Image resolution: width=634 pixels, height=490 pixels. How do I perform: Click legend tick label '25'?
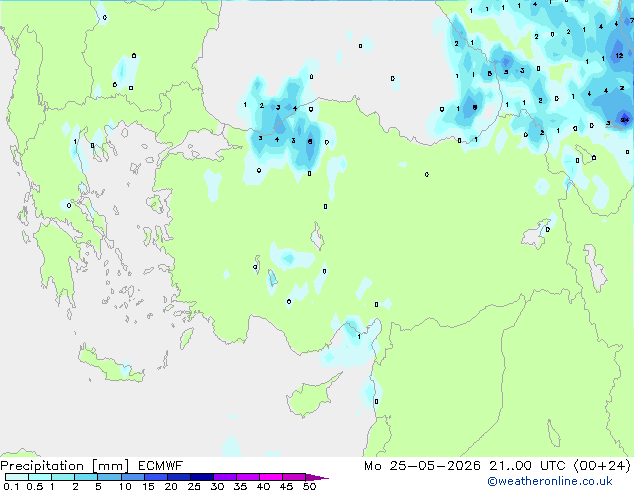click(194, 486)
